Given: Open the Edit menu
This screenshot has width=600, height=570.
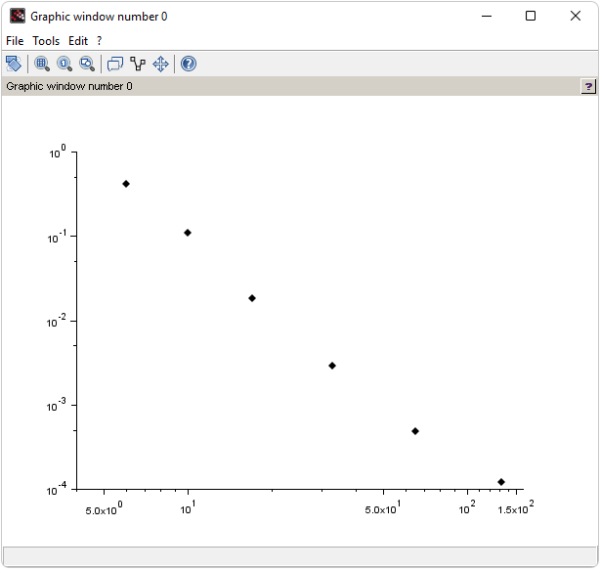Looking at the screenshot, I should [78, 41].
